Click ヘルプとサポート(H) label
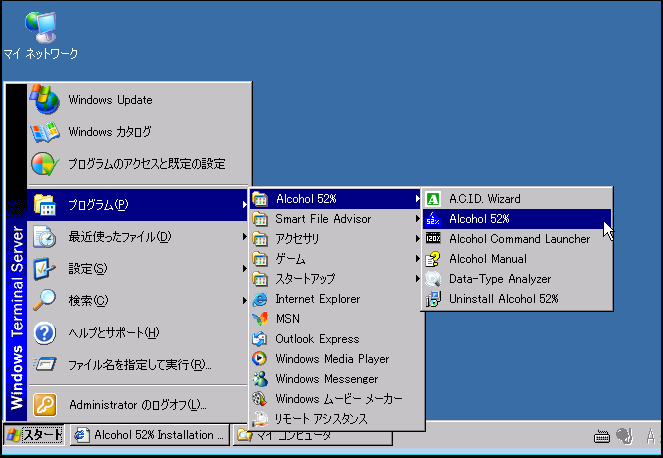 pyautogui.click(x=114, y=333)
